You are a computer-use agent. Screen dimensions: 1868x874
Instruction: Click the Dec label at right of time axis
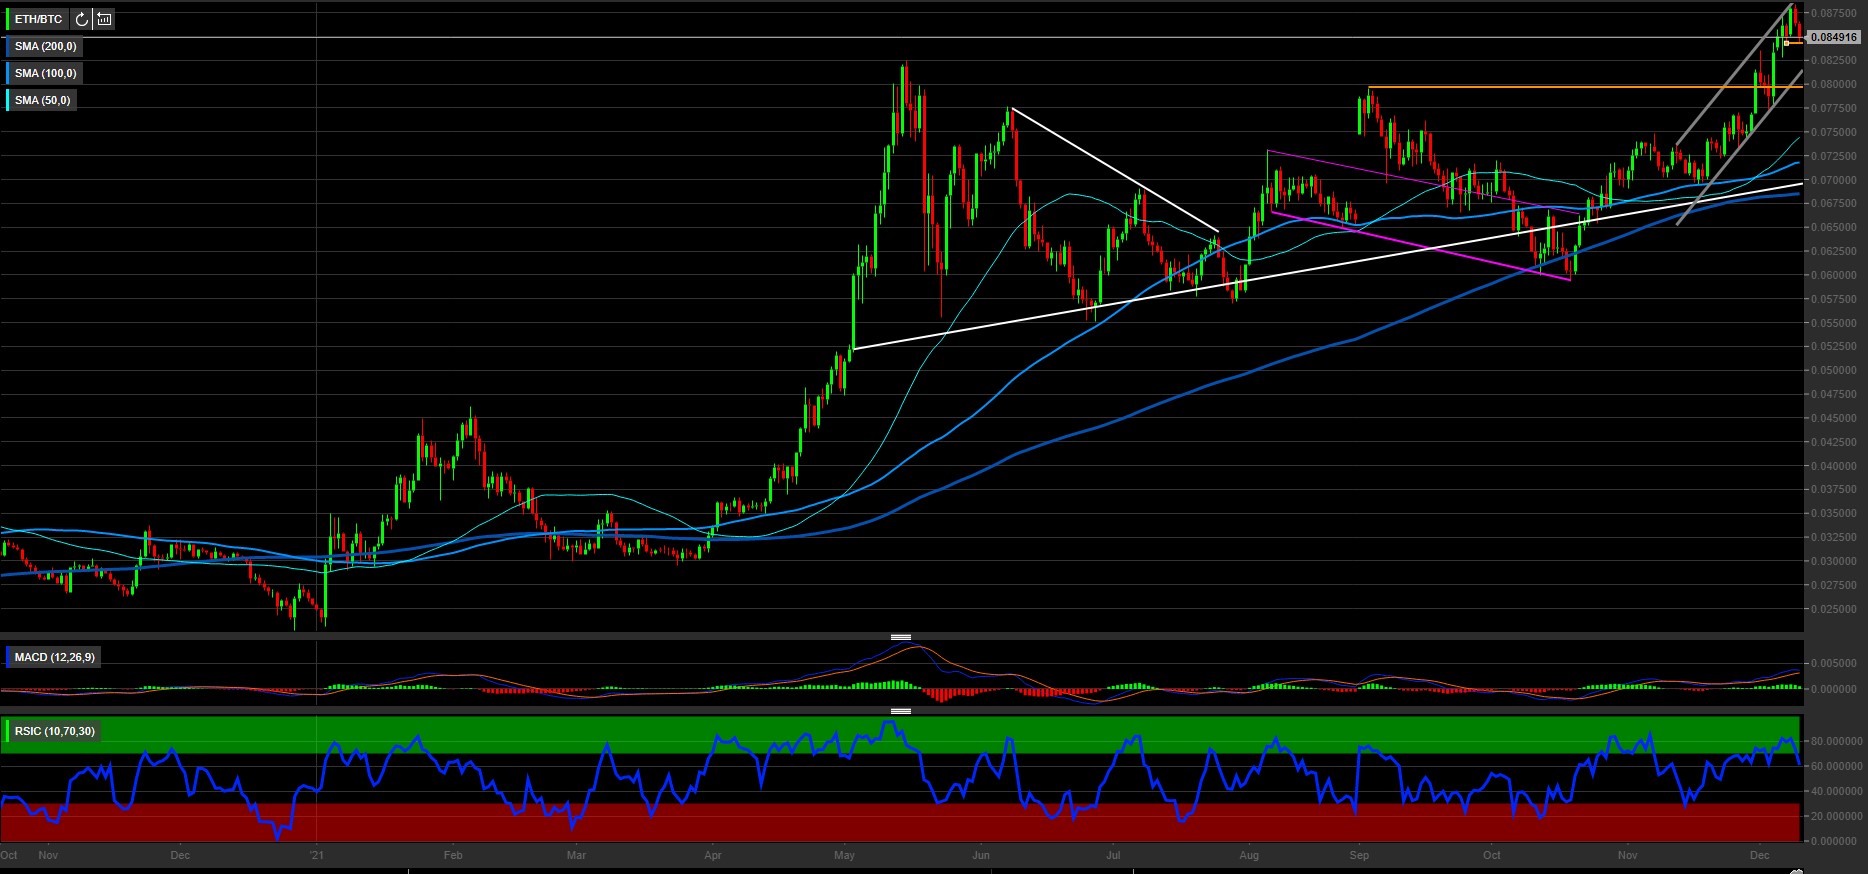[x=1760, y=855]
